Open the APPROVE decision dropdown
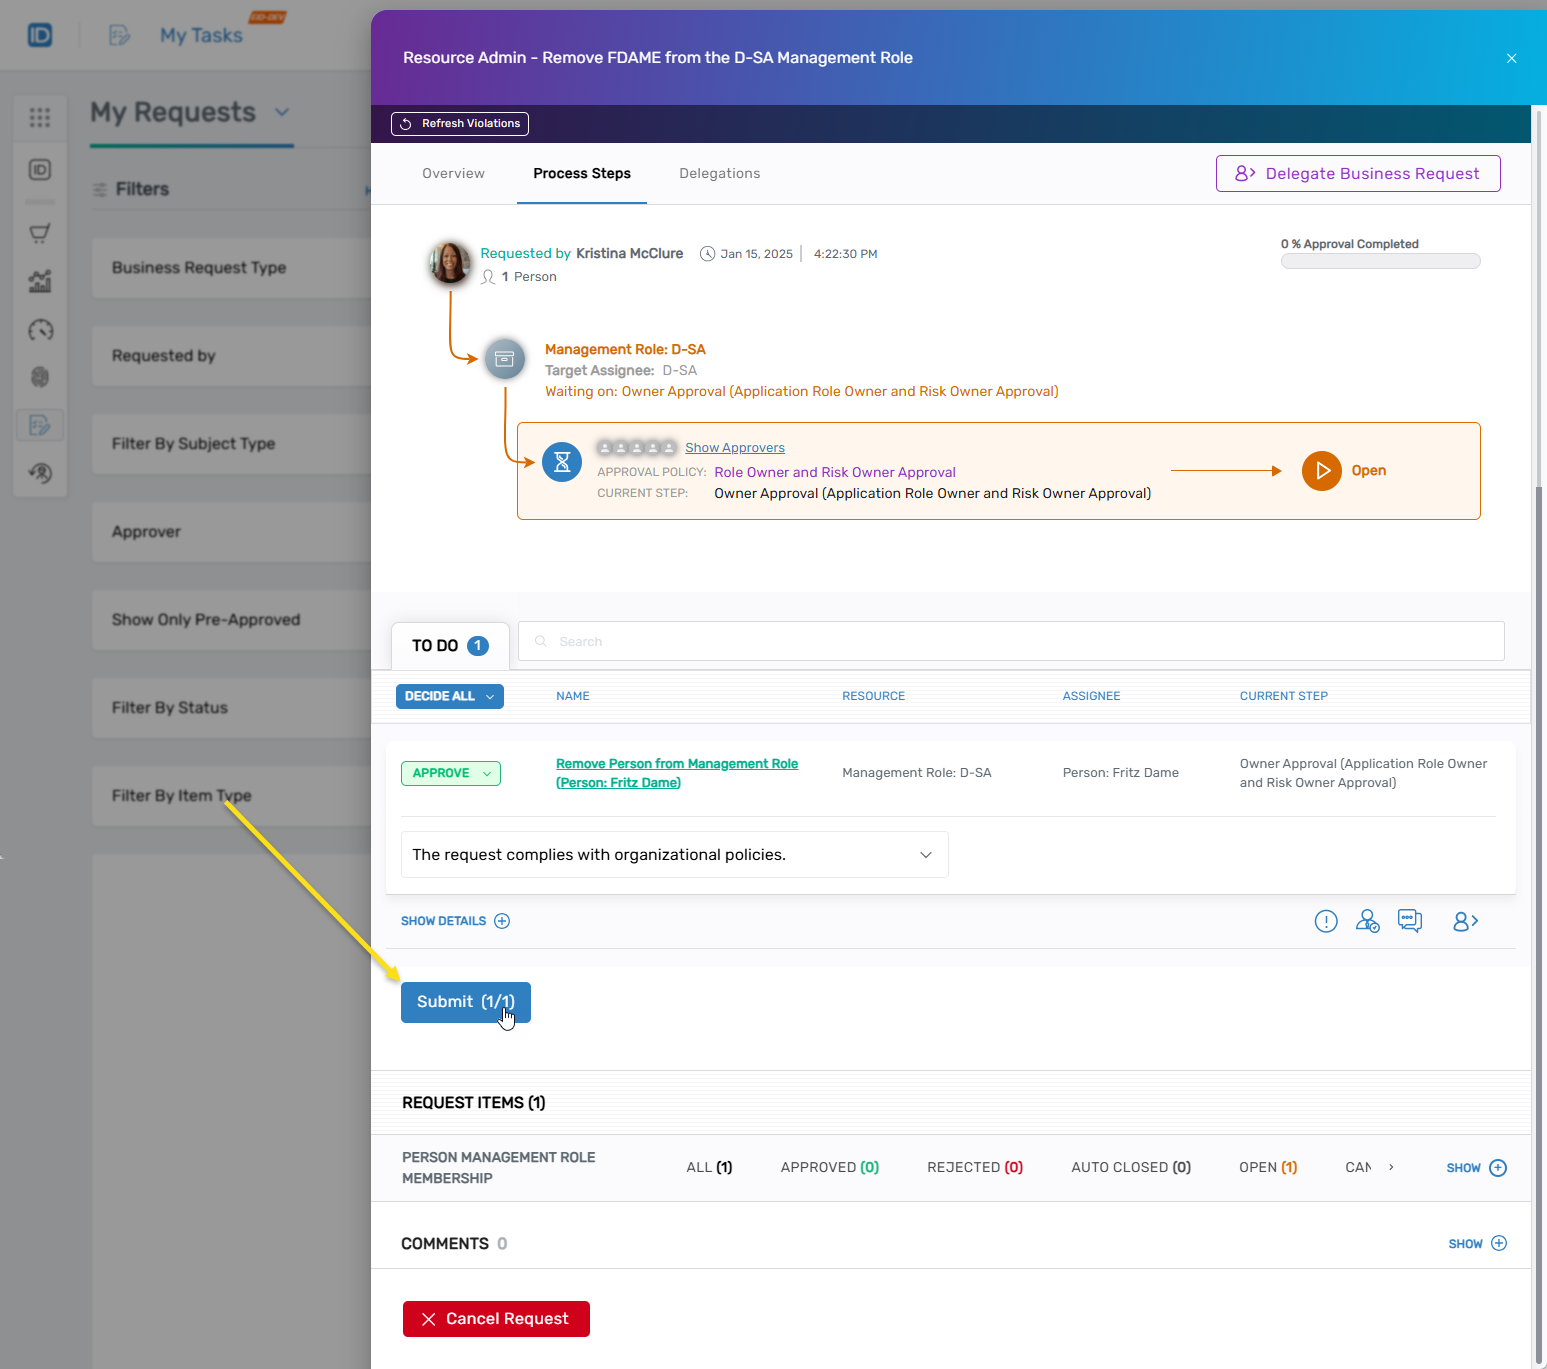The width and height of the screenshot is (1547, 1369). coord(451,773)
